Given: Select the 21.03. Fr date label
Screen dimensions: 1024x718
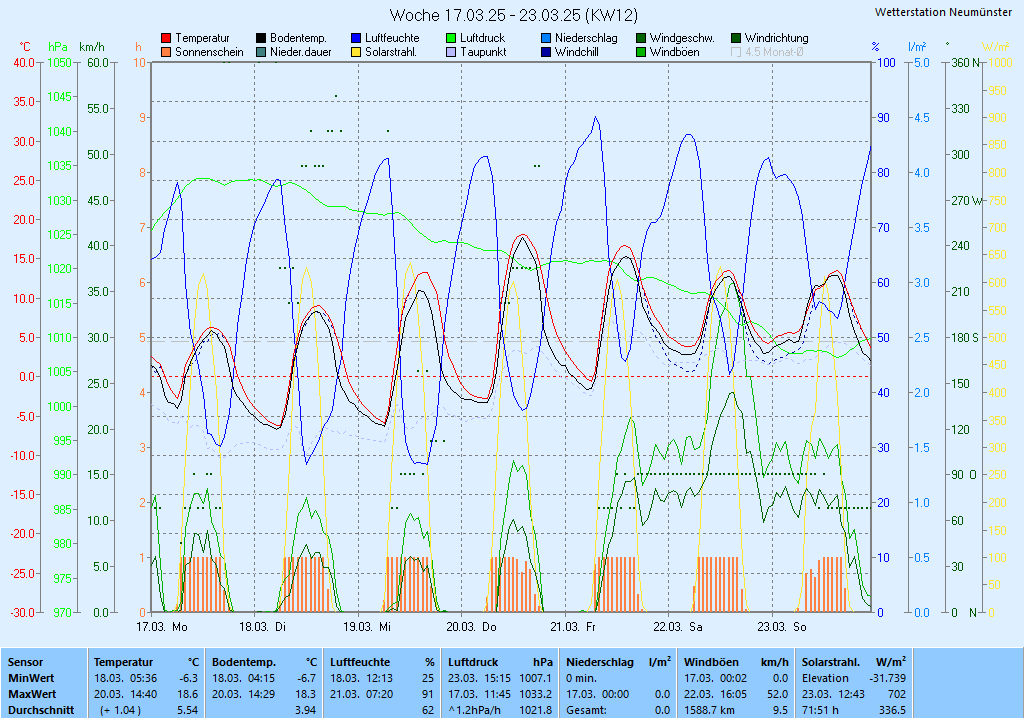Looking at the screenshot, I should 573,627.
